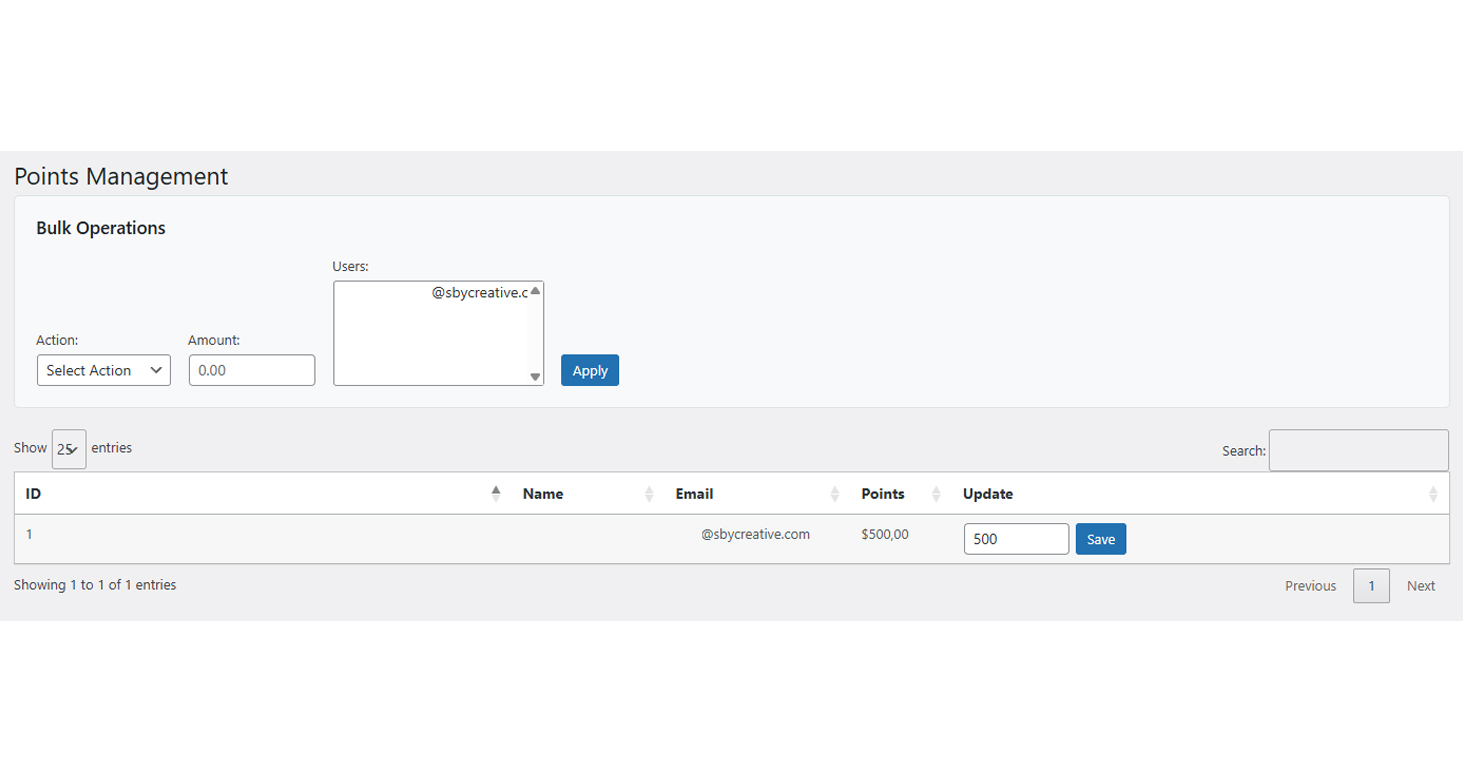
Task: Click inside the Search field
Action: coord(1358,450)
